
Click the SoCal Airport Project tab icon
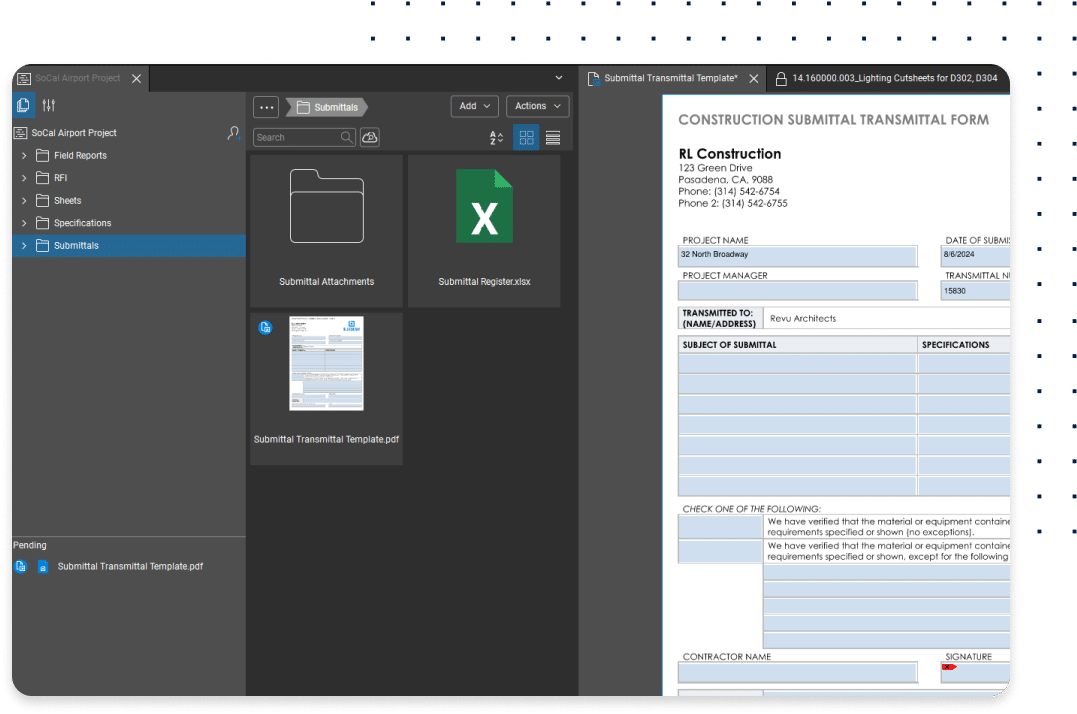tap(24, 78)
